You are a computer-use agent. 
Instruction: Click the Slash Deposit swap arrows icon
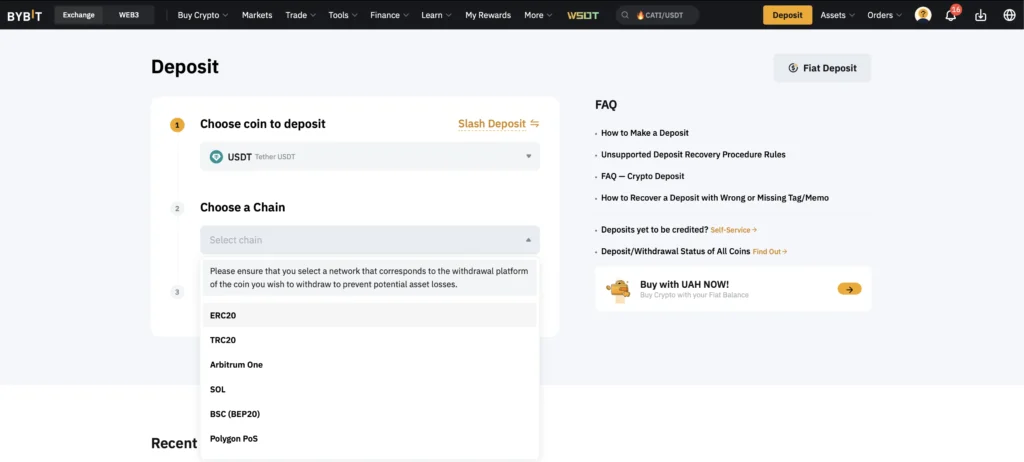(534, 124)
